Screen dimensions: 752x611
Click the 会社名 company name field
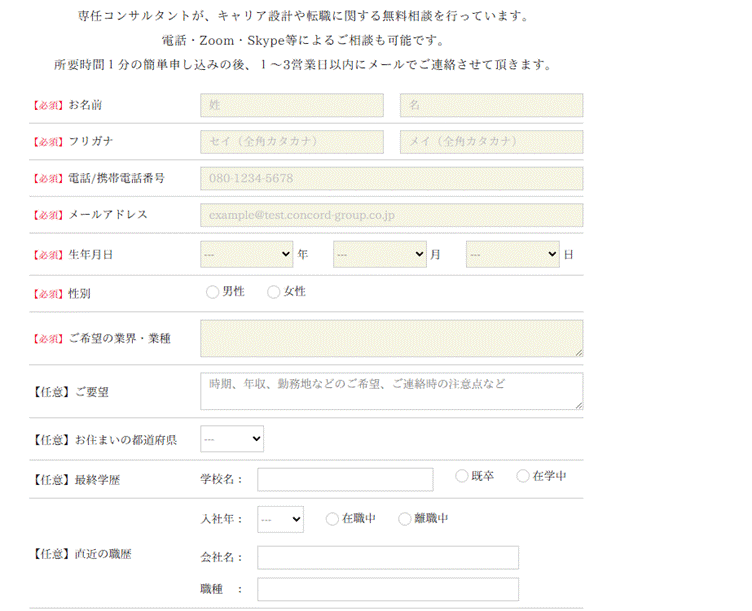coord(388,557)
